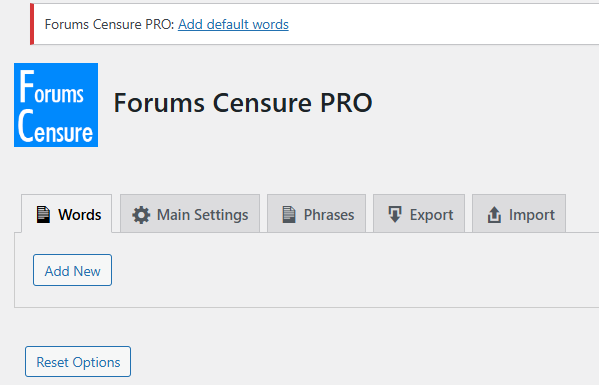Open the Main Settings tab label
The image size is (599, 385).
click(202, 215)
